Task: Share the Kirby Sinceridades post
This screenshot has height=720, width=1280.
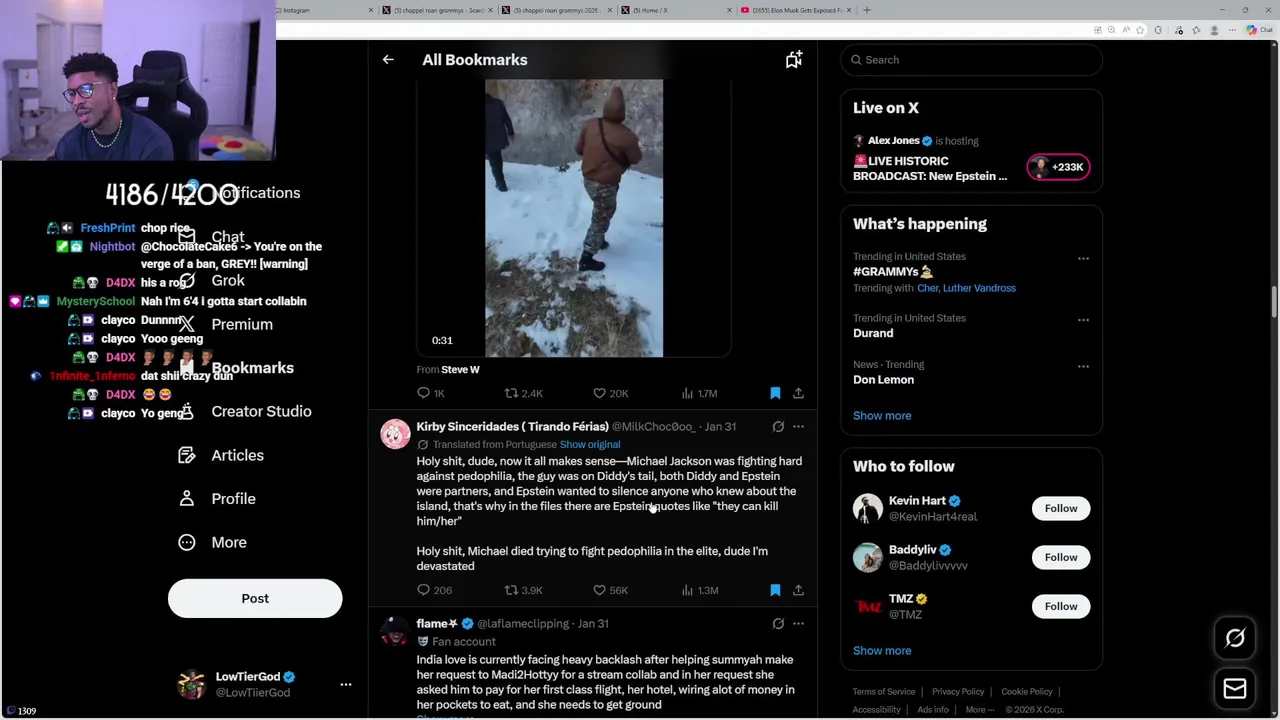Action: pyautogui.click(x=798, y=591)
